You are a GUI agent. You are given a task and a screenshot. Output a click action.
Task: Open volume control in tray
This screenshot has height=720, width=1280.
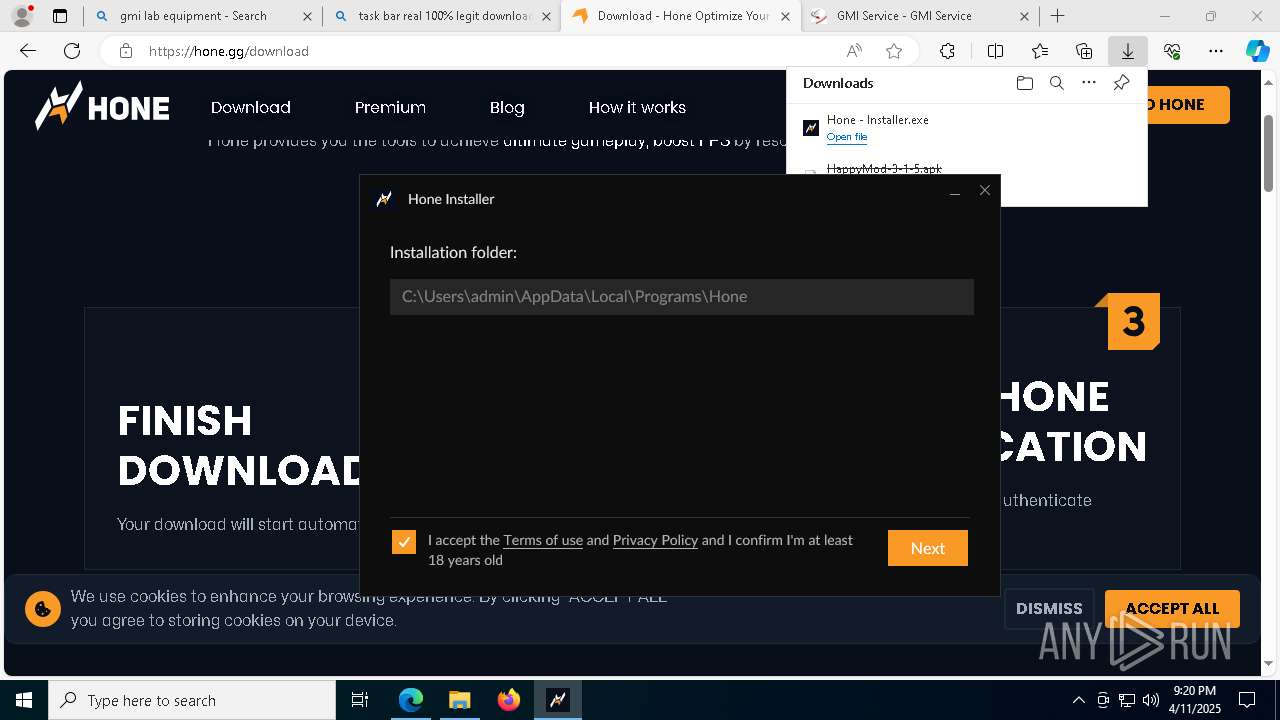point(1151,700)
